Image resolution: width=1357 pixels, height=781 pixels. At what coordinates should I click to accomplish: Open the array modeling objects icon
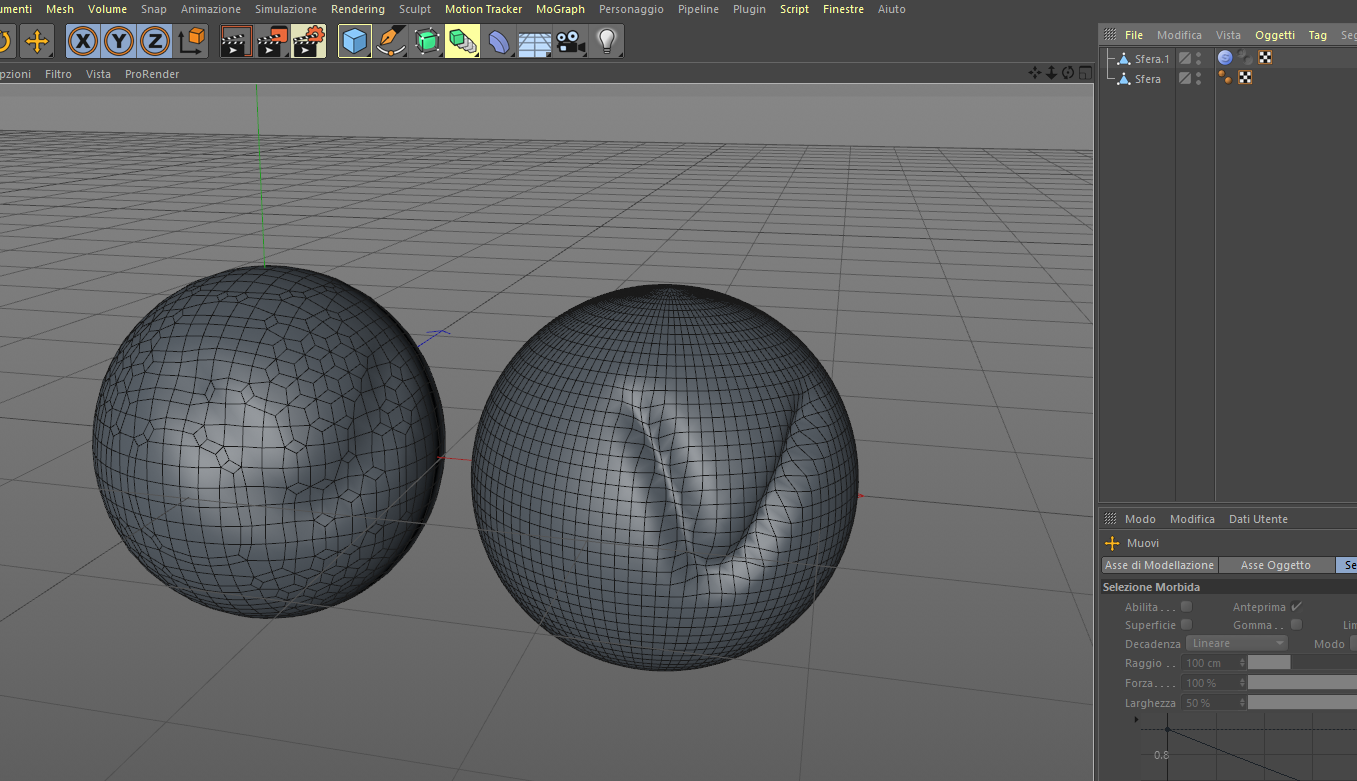click(462, 41)
